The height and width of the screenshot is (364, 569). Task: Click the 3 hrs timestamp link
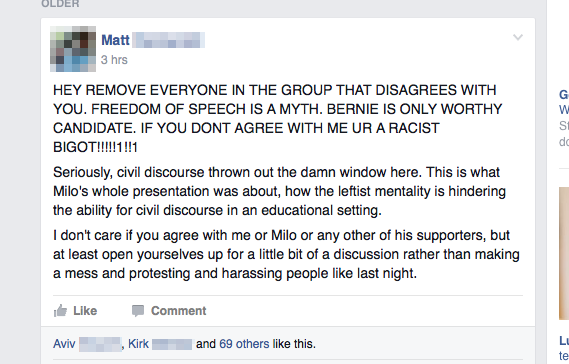(x=114, y=60)
